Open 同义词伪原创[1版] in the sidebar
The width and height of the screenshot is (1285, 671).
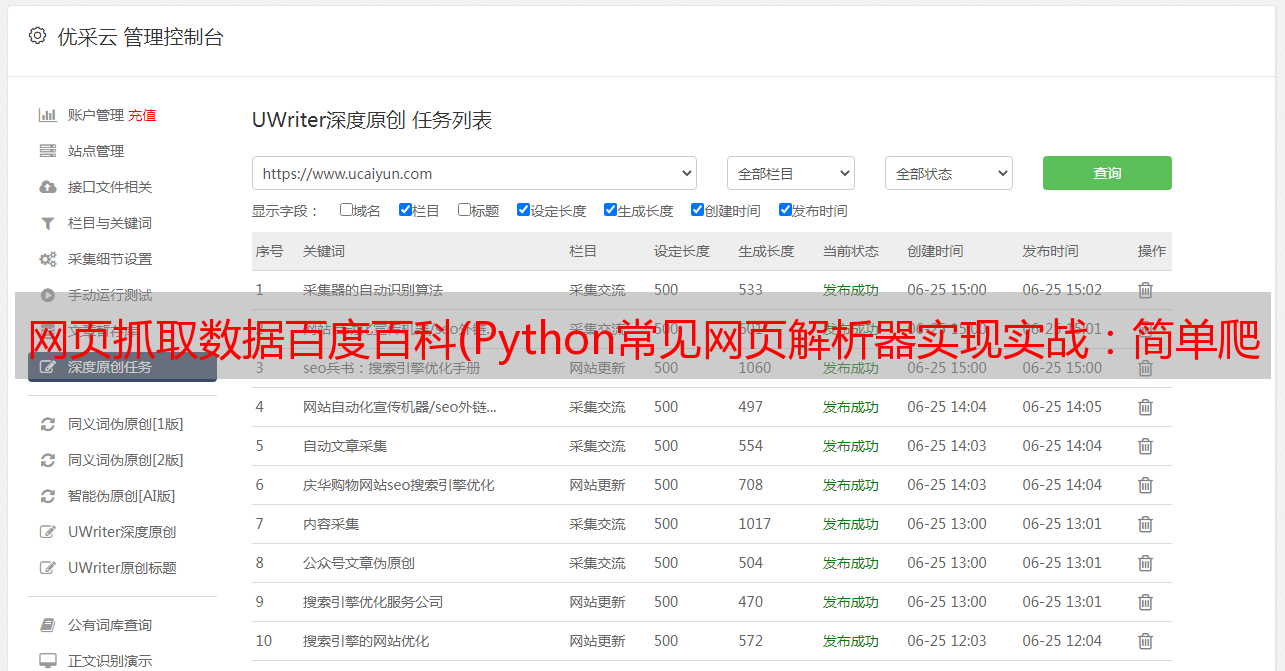click(125, 424)
